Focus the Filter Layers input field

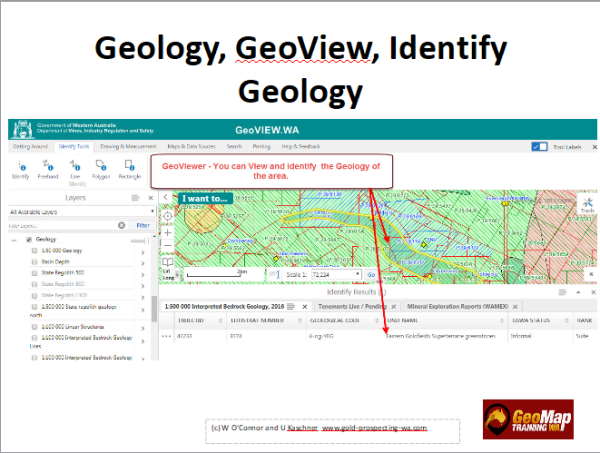point(61,226)
